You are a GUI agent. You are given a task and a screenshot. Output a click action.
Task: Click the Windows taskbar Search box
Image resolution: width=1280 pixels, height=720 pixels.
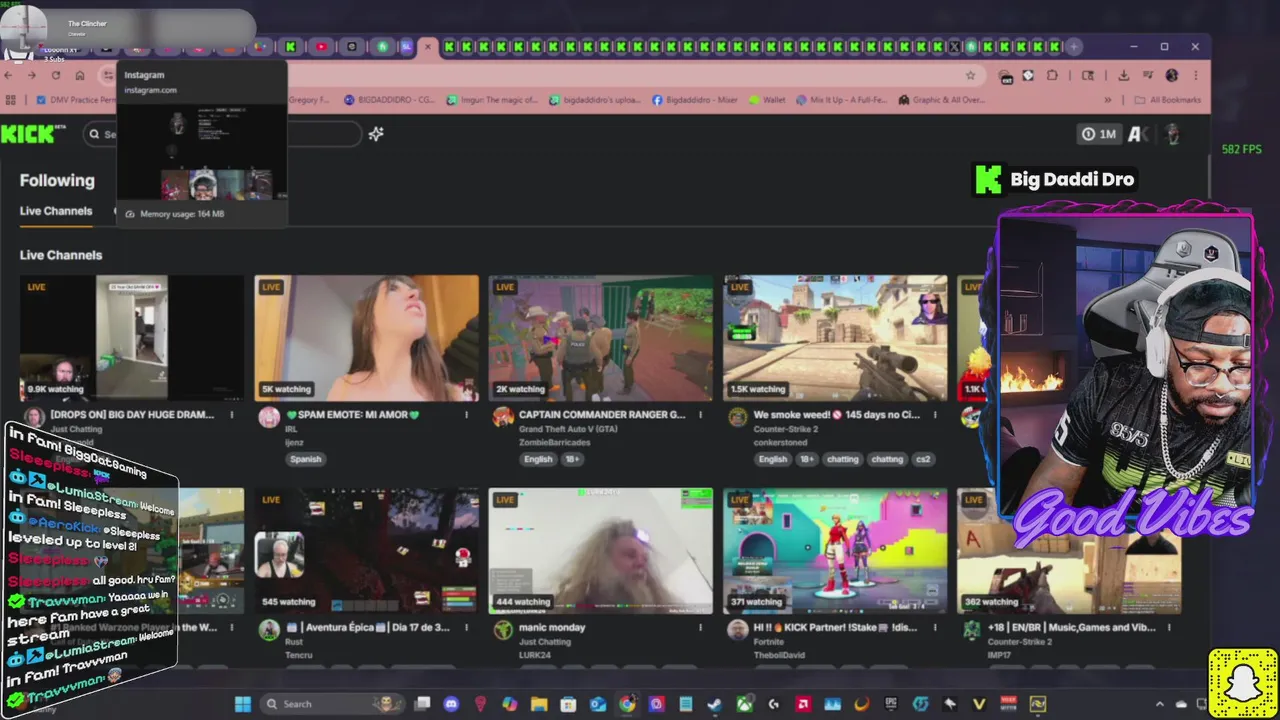(332, 704)
